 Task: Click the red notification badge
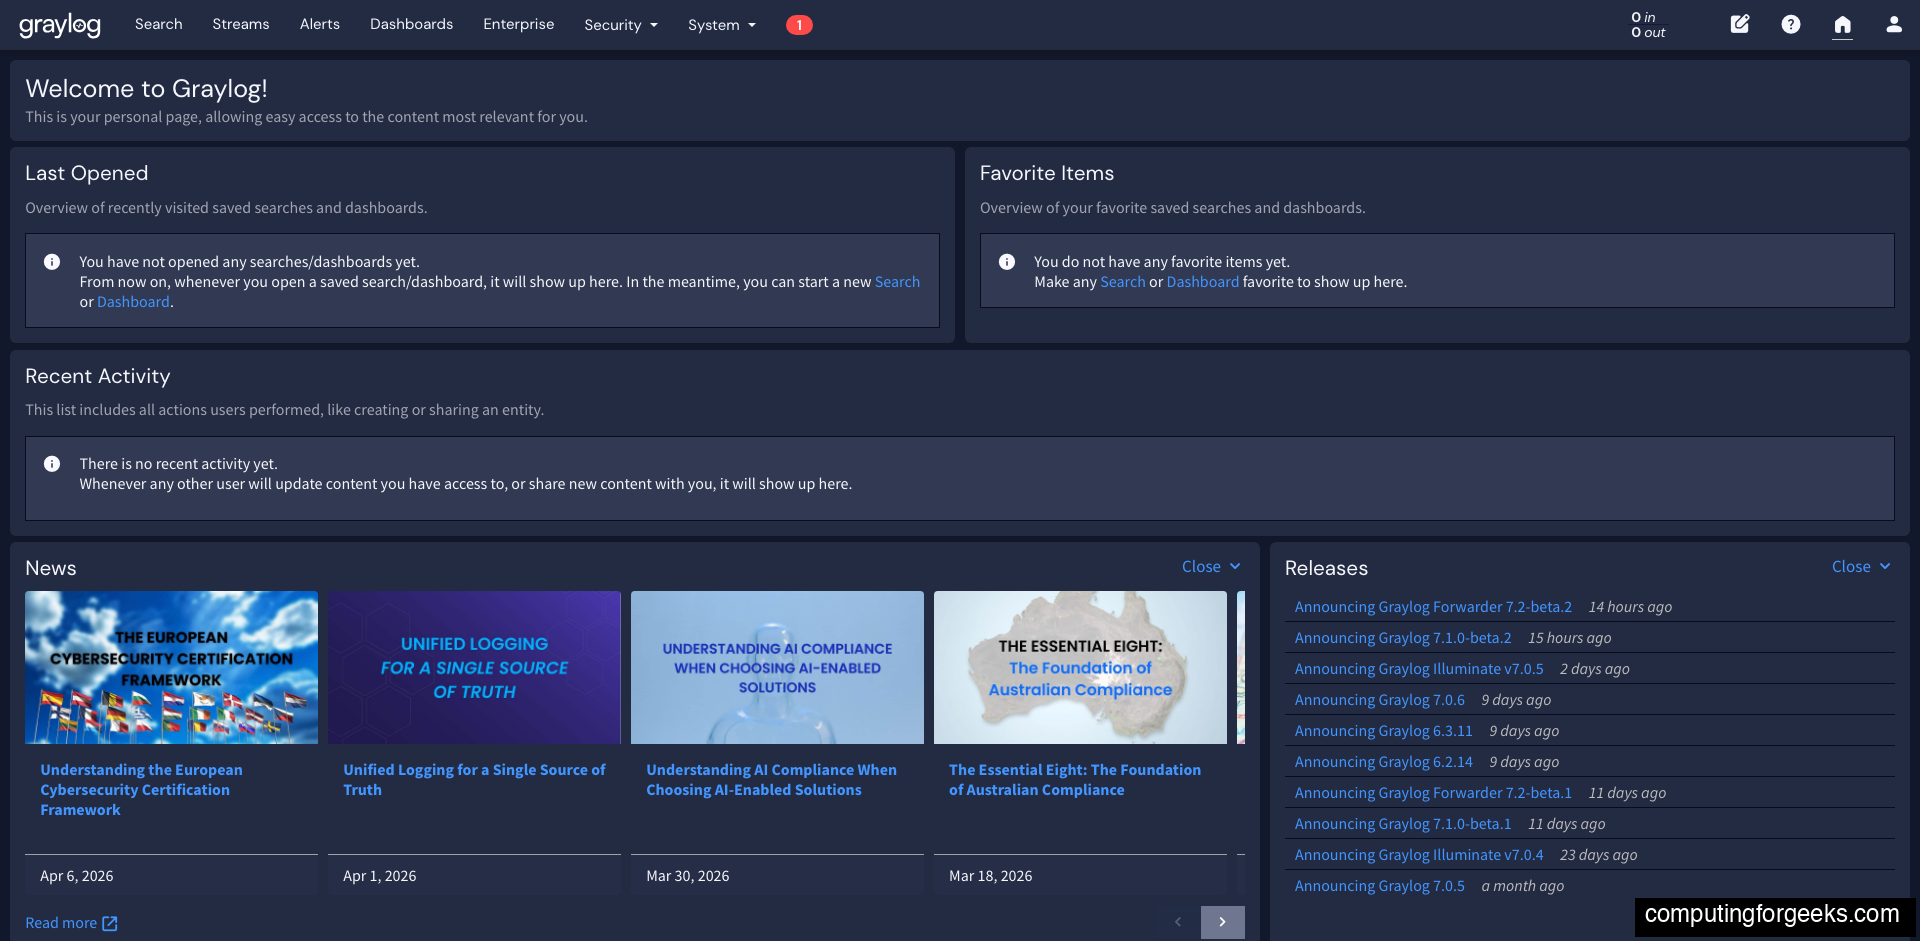point(799,24)
